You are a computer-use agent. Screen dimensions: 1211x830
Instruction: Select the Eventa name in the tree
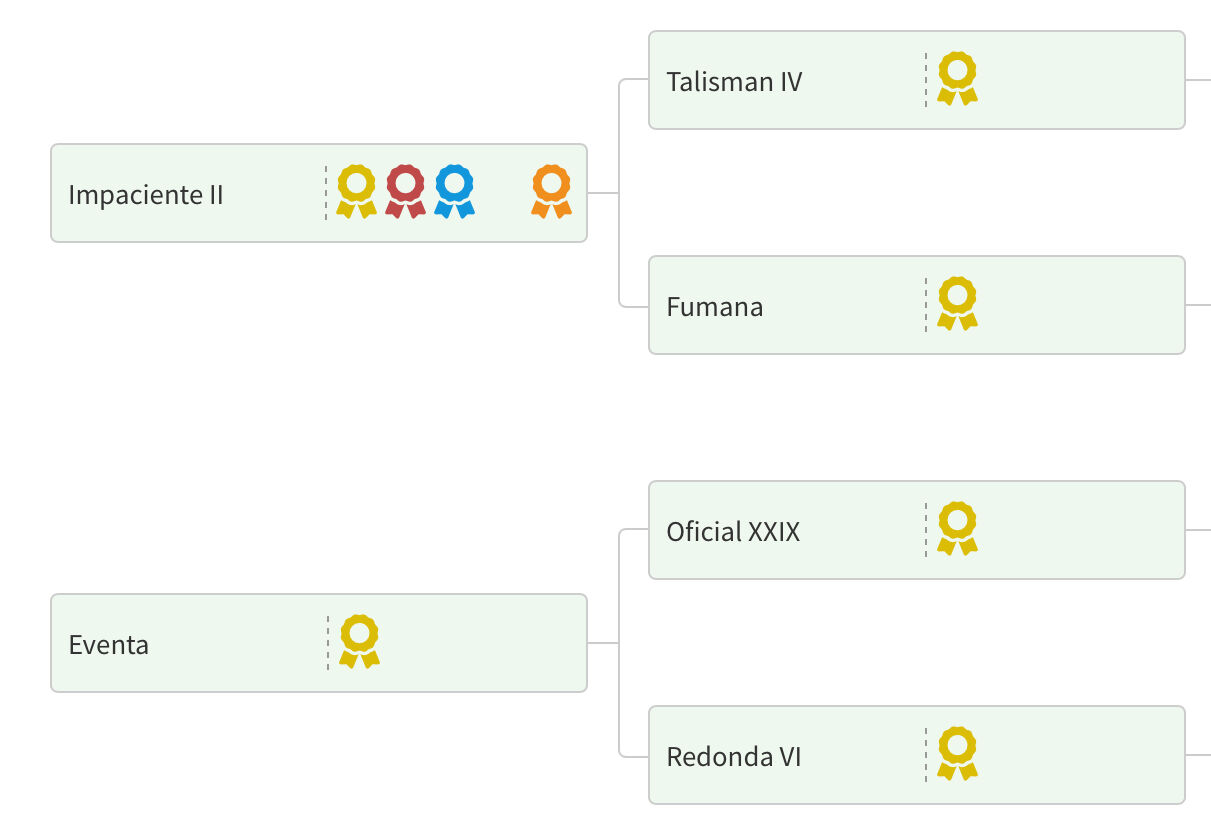[x=109, y=645]
